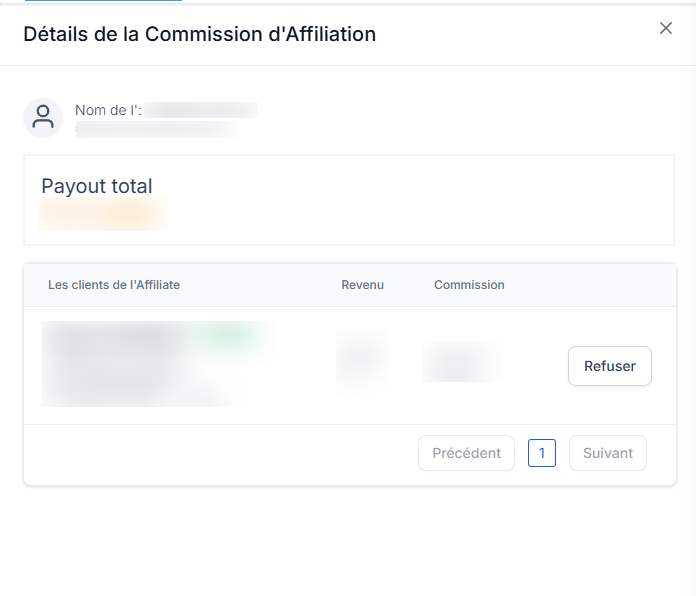Viewport: 696px width, 596px height.
Task: Click the Payout total heading
Action: point(97,186)
